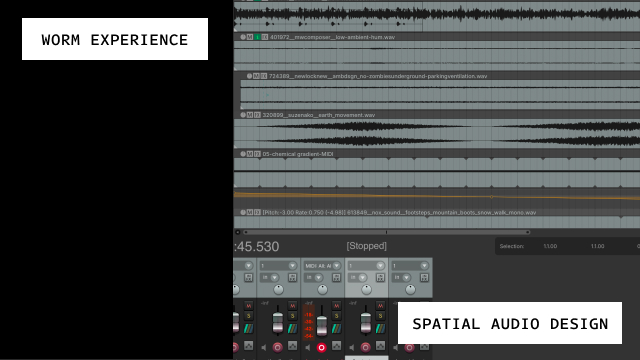Open the MIDI All input dropdown

[x=322, y=266]
